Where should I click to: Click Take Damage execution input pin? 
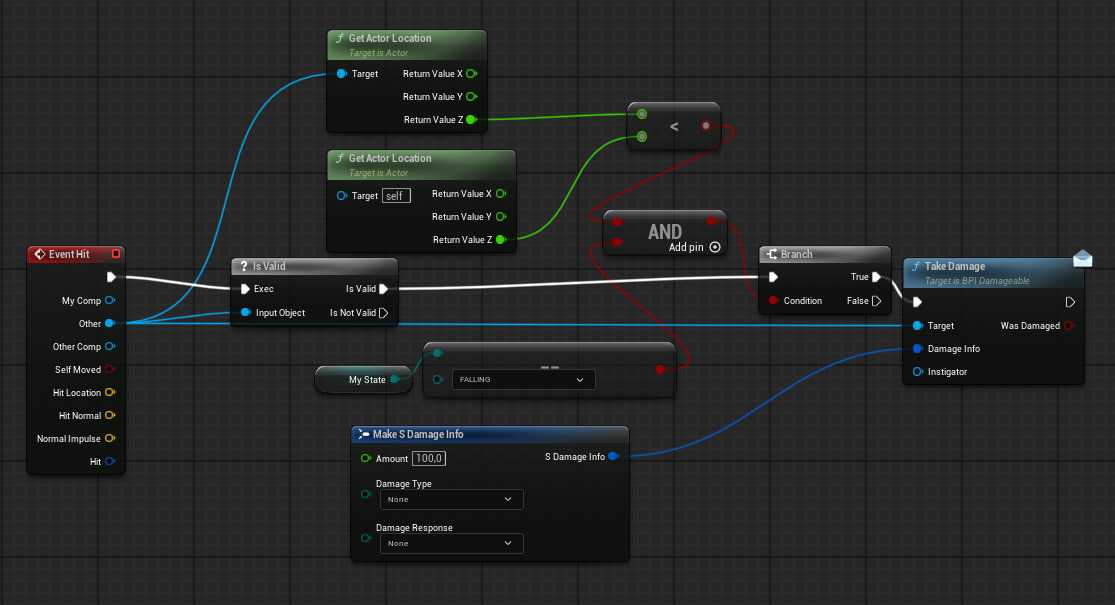(917, 302)
